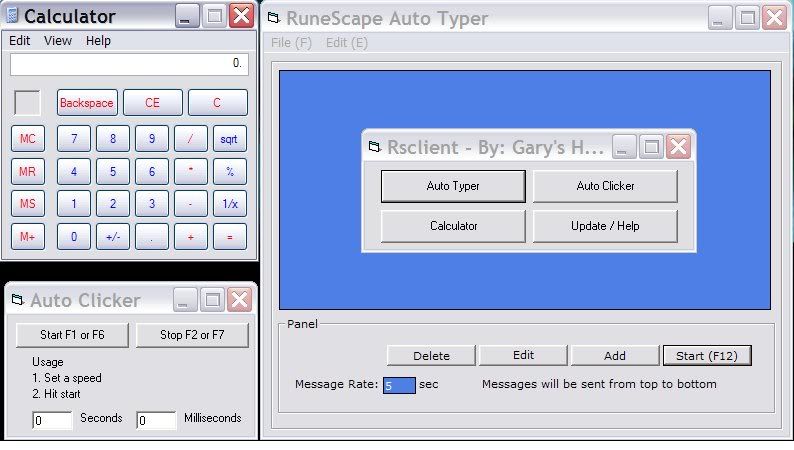Click the Calculator title bar app icon
This screenshot has height=450, width=794.
tap(13, 16)
